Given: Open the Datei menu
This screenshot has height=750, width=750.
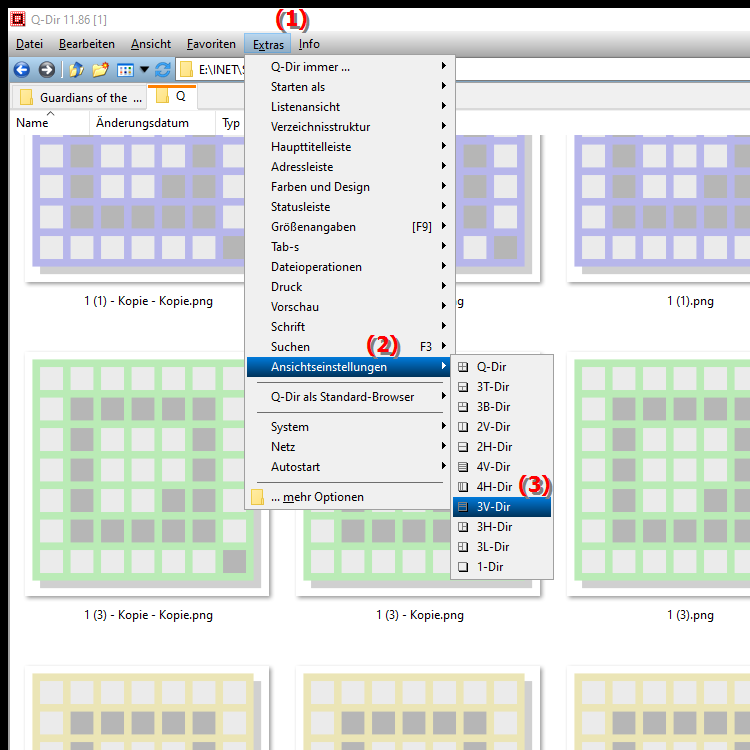Looking at the screenshot, I should pos(29,44).
